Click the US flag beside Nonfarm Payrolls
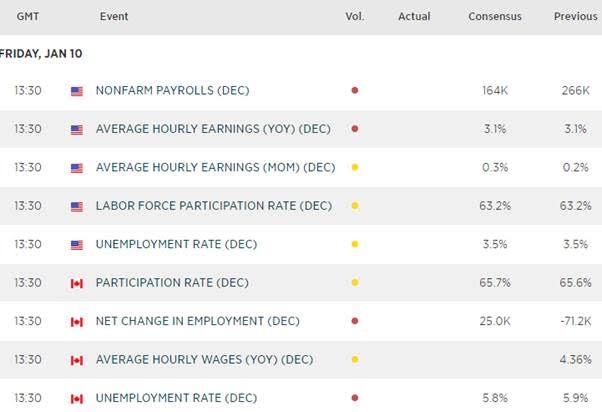Screen dimensions: 602x412 (x=77, y=91)
